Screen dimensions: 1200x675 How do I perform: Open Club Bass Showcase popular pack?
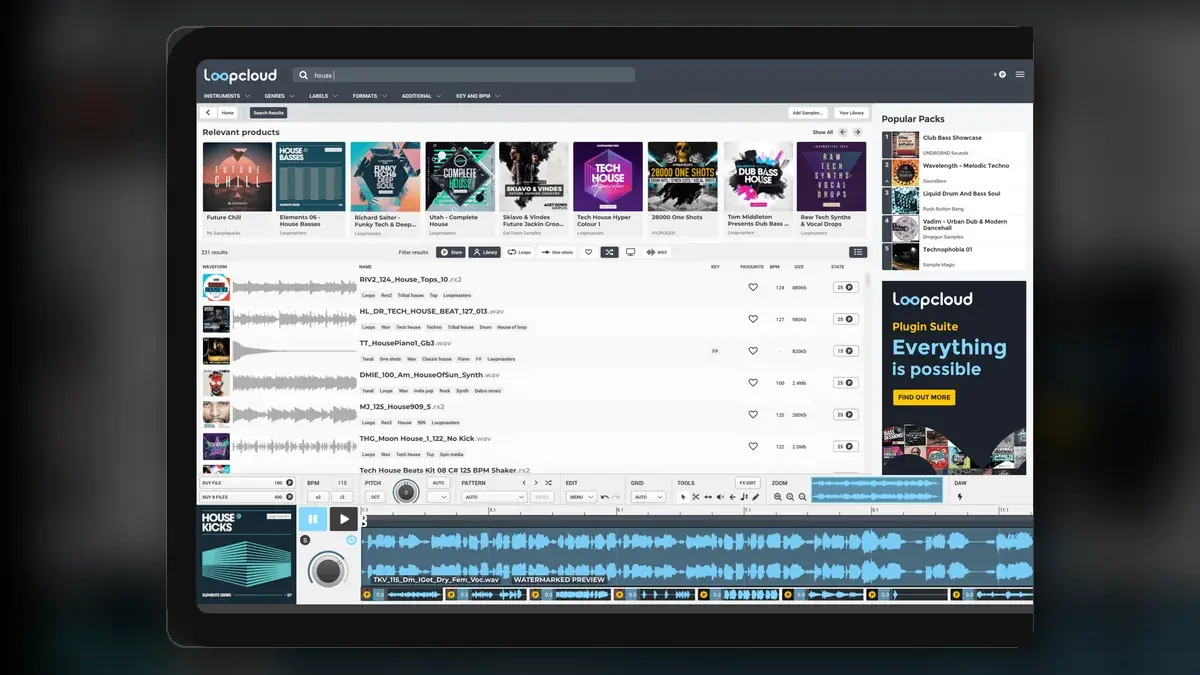coord(953,144)
